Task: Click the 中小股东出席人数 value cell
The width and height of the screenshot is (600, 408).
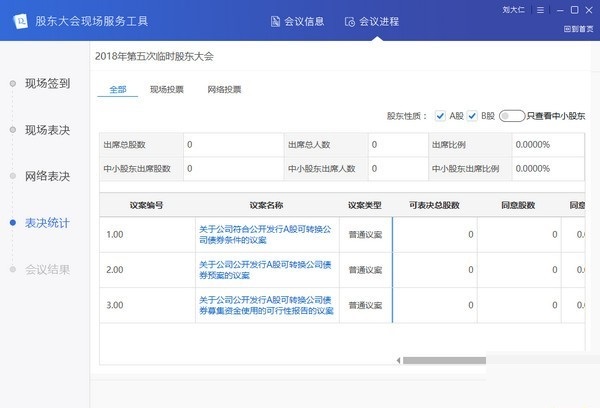Action: point(398,169)
